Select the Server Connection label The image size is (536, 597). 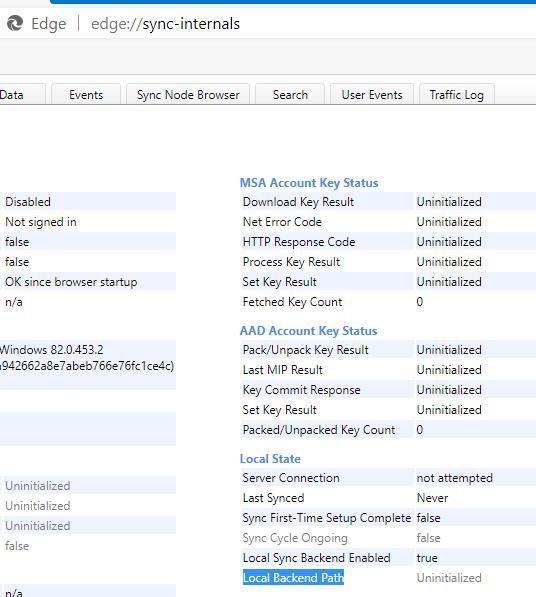[x=291, y=478]
